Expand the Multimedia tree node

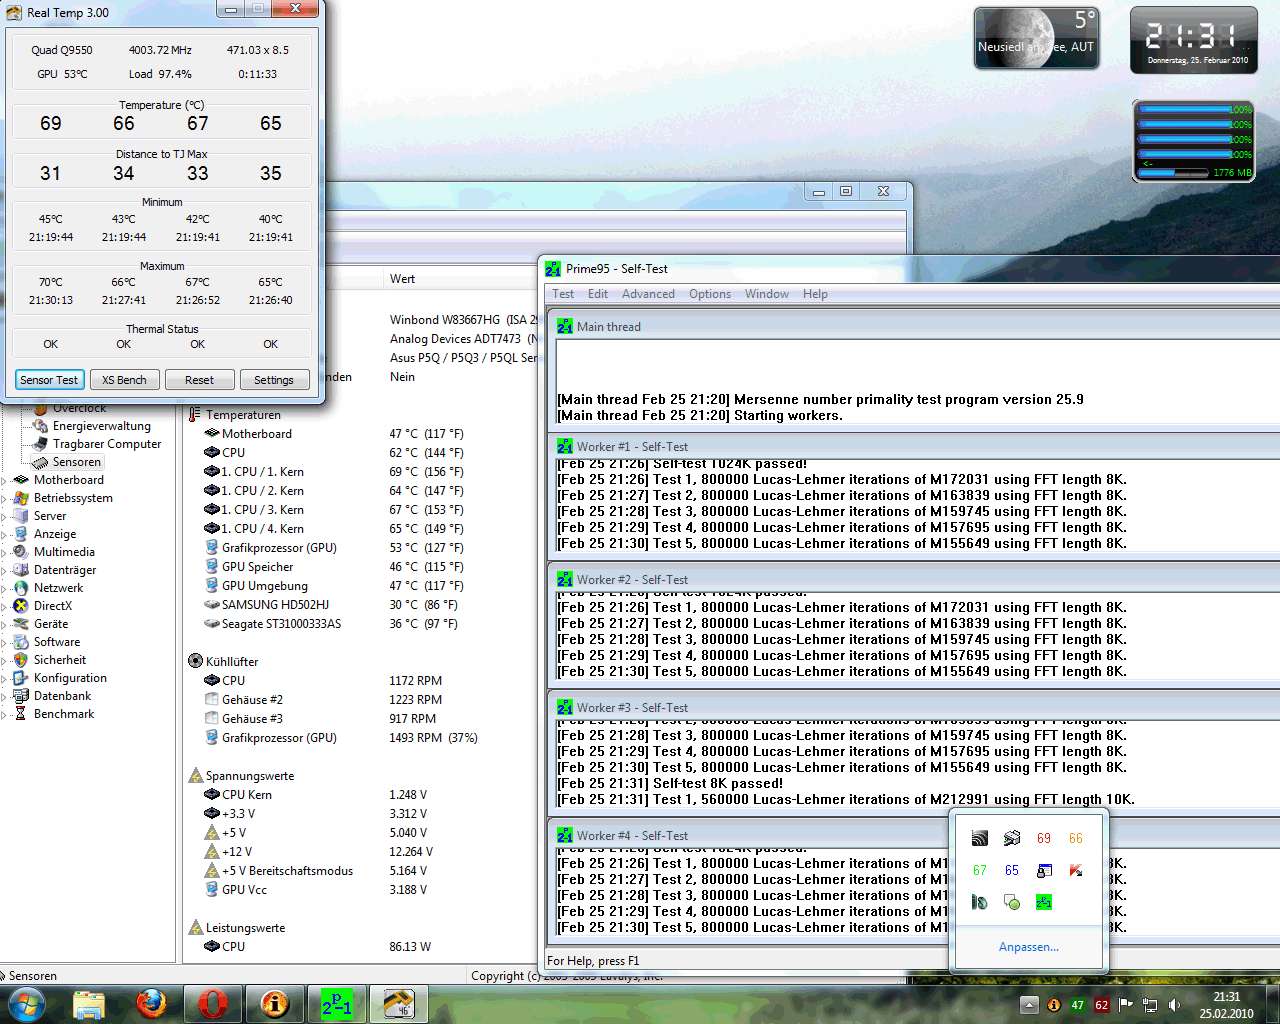5,553
